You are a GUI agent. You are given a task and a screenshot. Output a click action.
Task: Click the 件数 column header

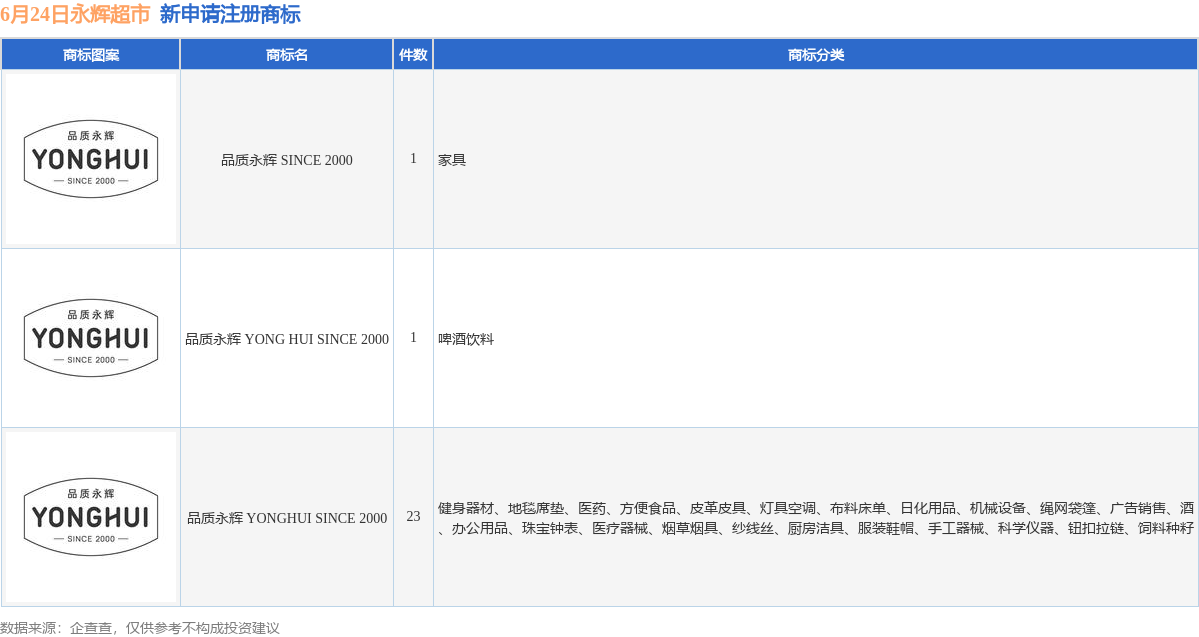coord(413,54)
